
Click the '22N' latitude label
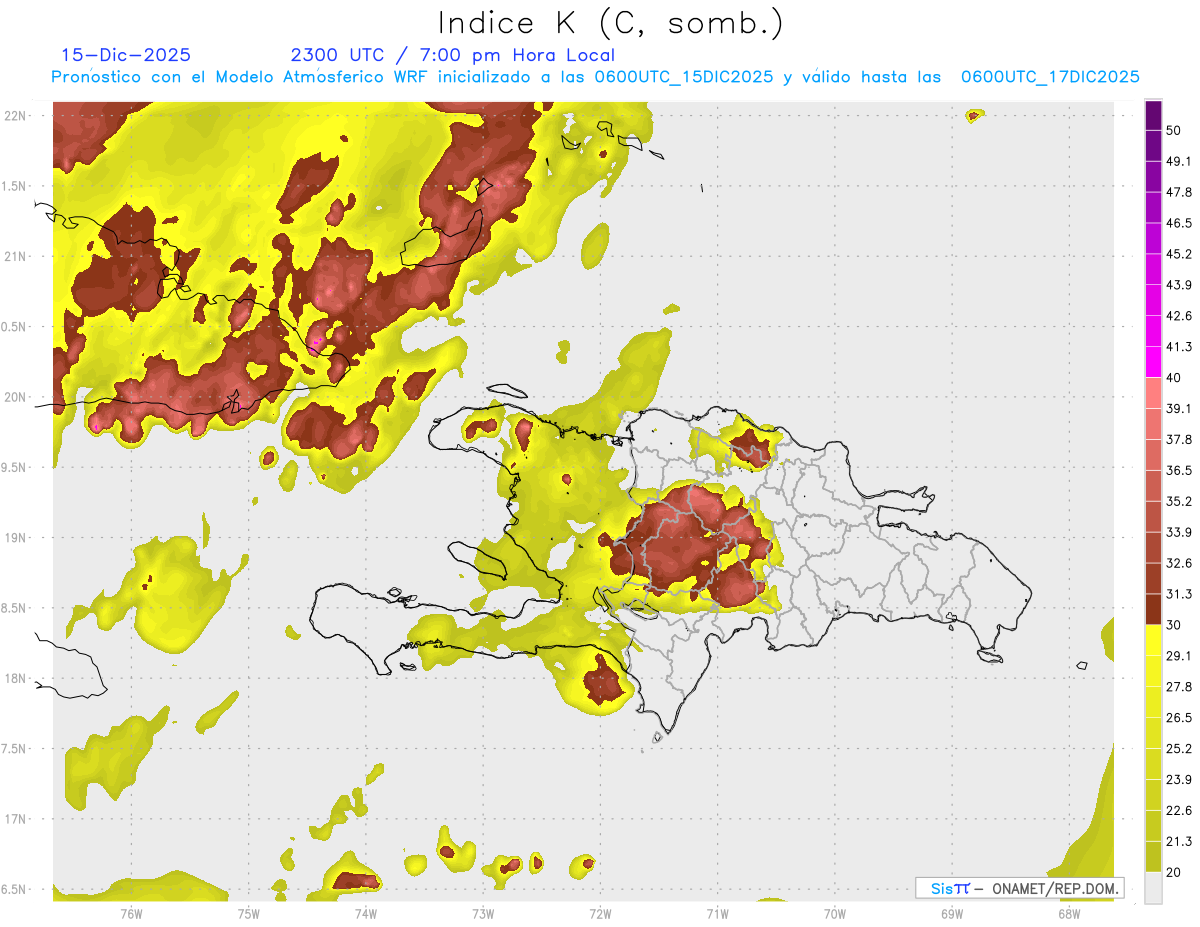tap(15, 116)
